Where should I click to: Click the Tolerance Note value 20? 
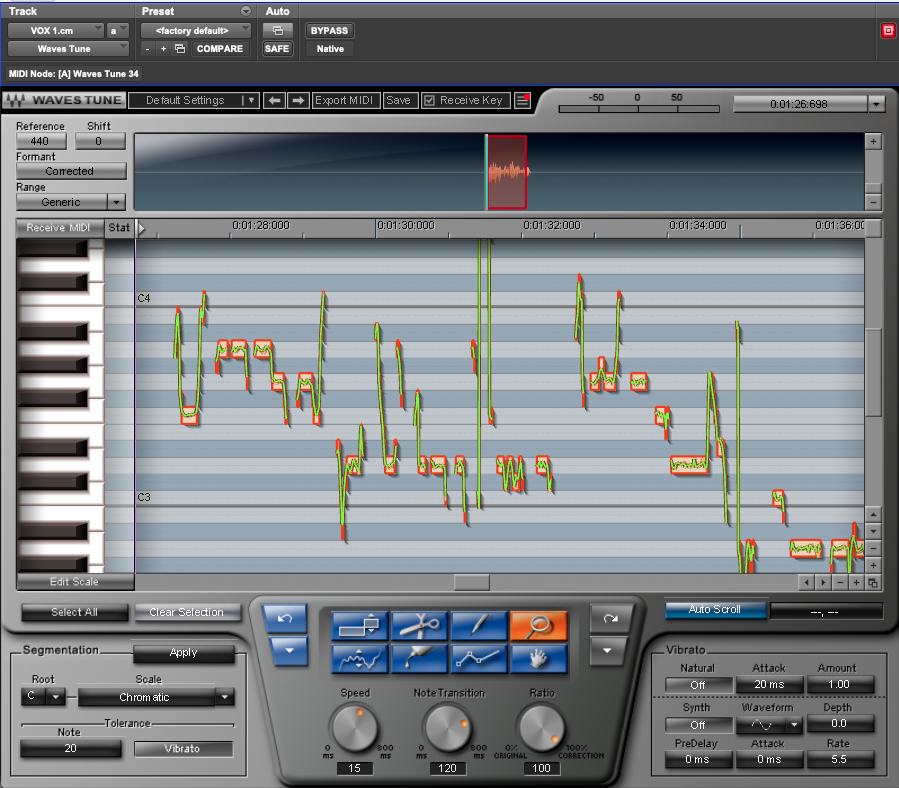point(71,748)
